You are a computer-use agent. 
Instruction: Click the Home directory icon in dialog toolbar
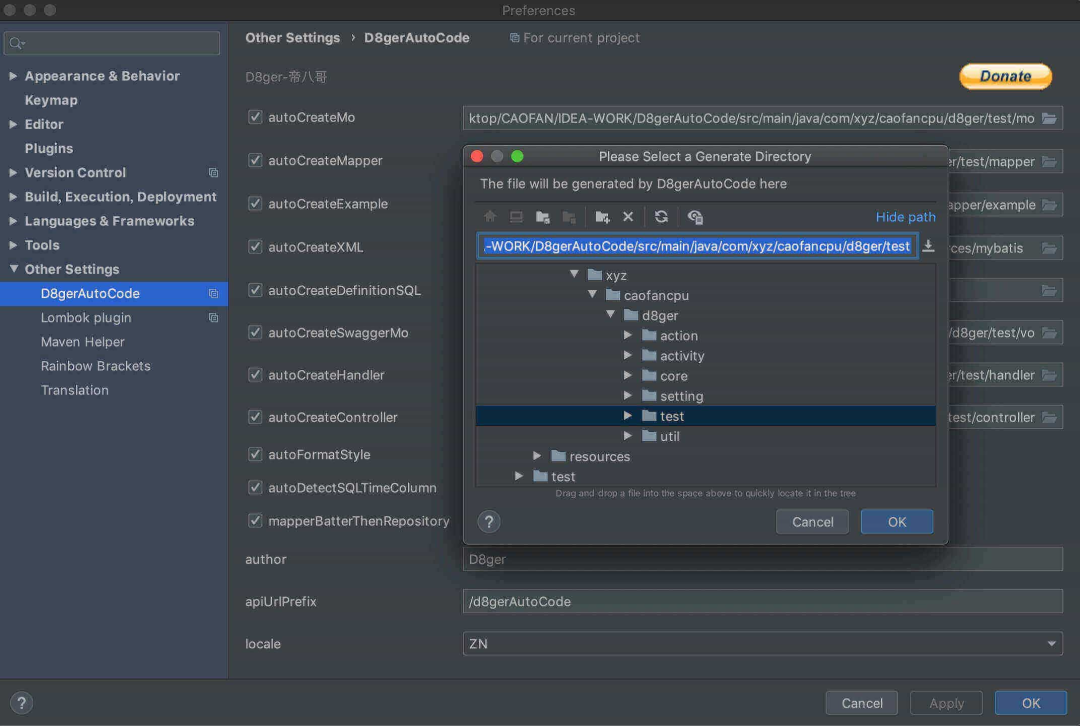(490, 217)
